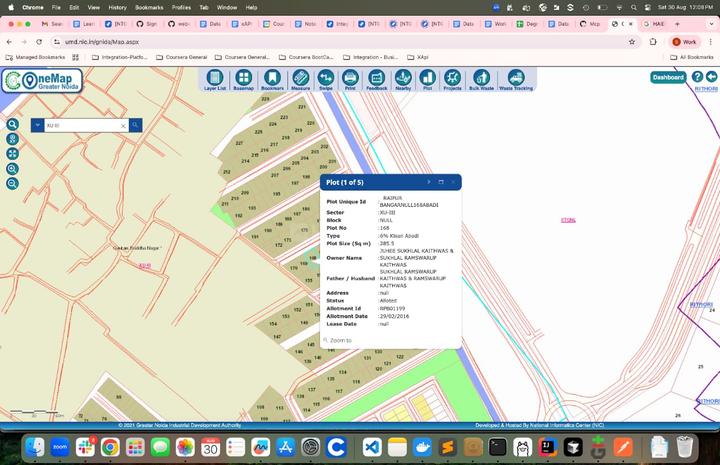720x465 pixels.
Task: Open the Layer List tool
Action: tap(215, 79)
